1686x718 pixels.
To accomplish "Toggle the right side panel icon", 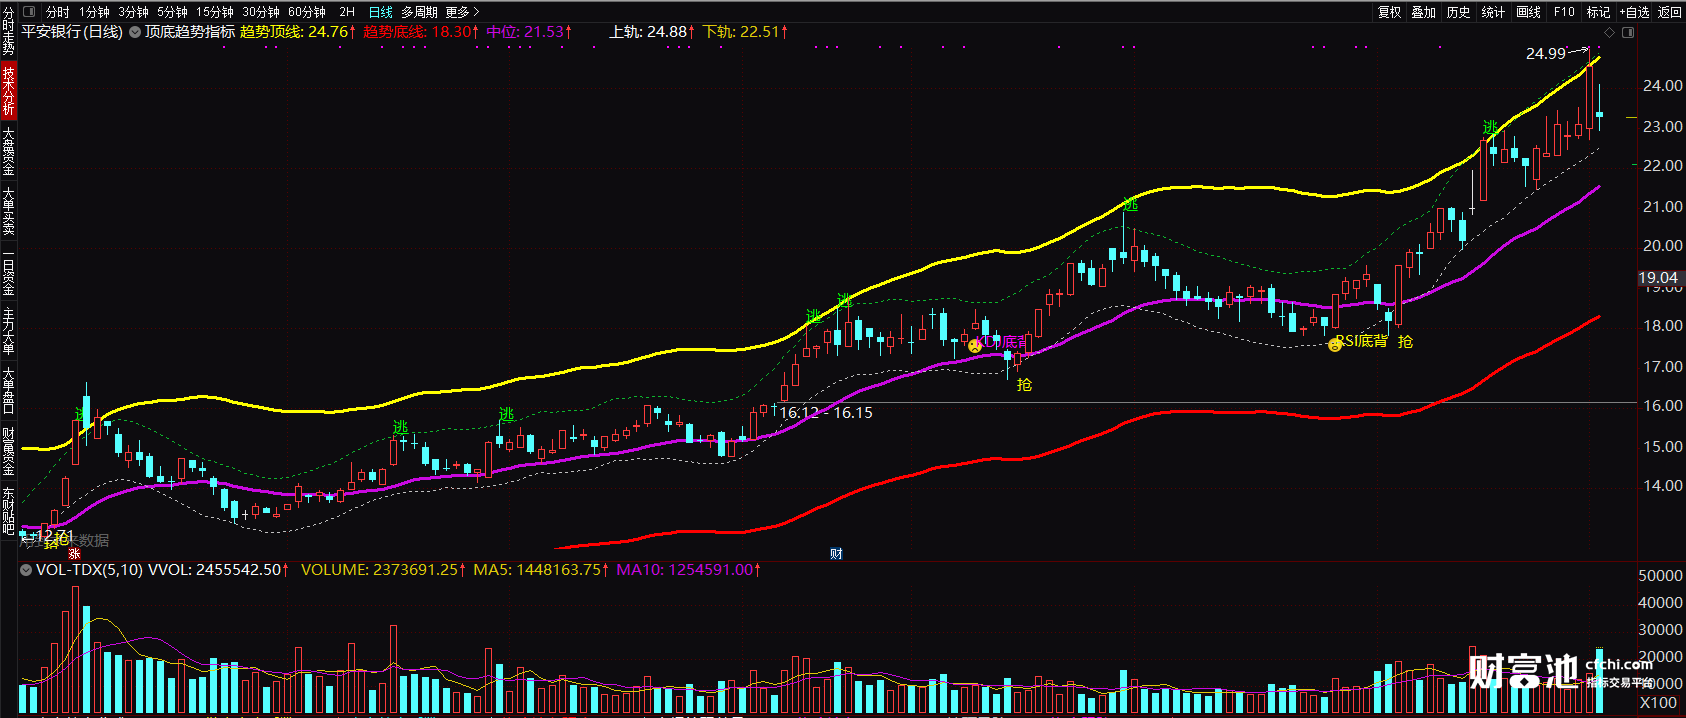I will pos(1628,32).
